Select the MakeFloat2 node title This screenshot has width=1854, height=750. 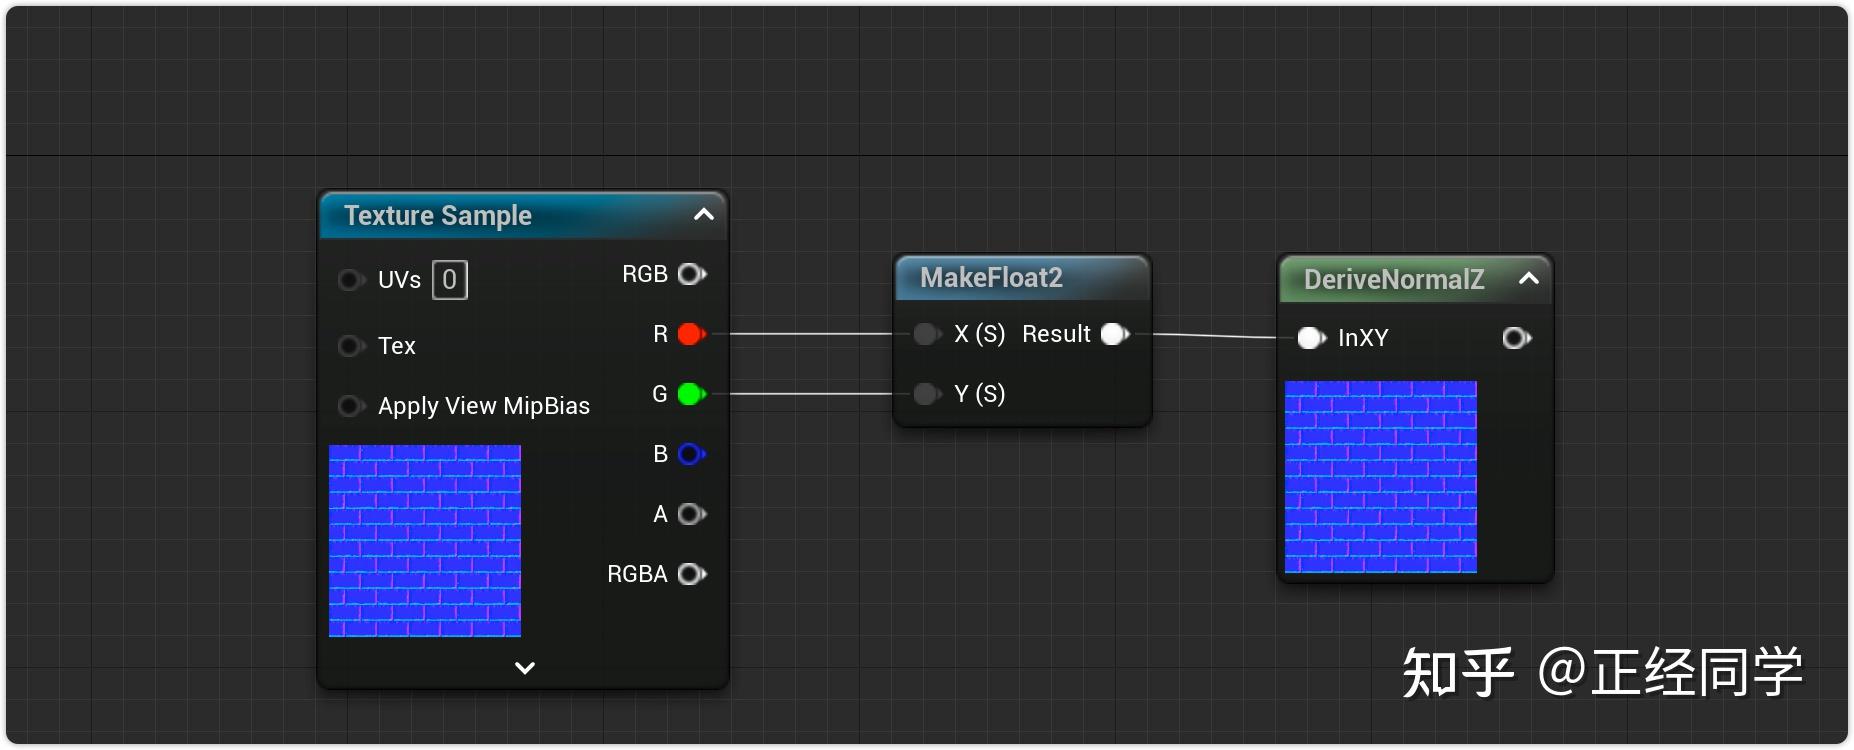pyautogui.click(x=991, y=278)
